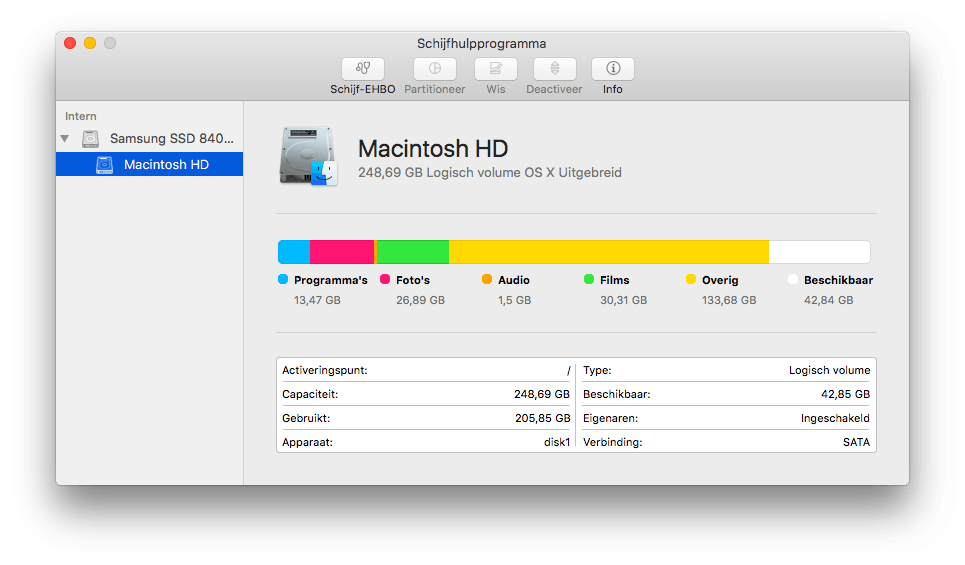Viewport: 965px width, 565px height.
Task: Click the 42,84 GB value
Action: click(828, 300)
